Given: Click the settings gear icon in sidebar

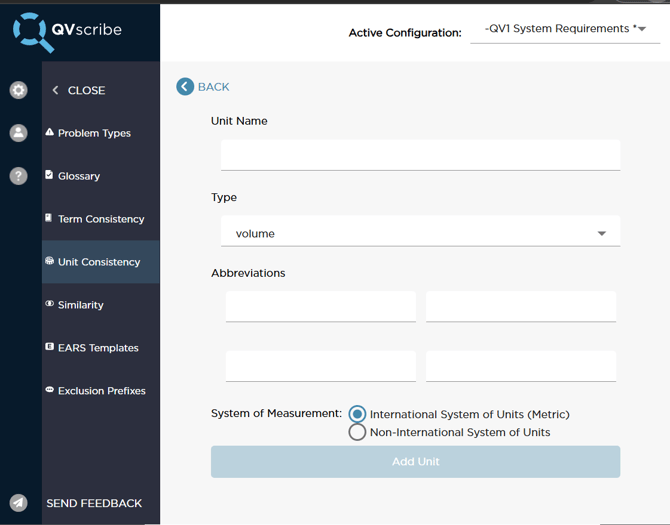Looking at the screenshot, I should (18, 90).
